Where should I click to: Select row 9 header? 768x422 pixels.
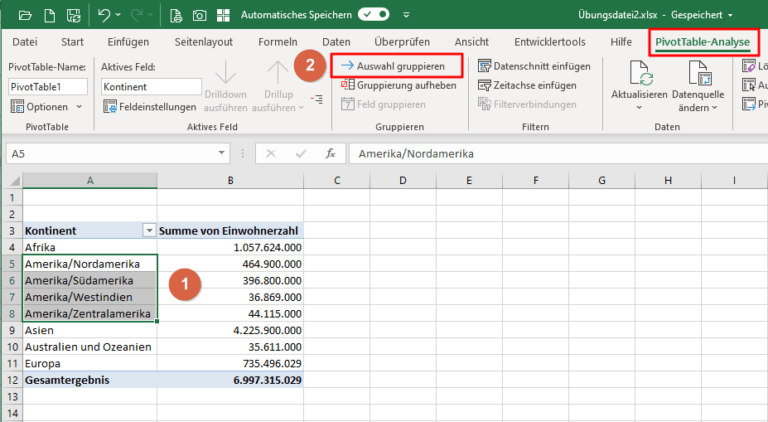point(12,330)
